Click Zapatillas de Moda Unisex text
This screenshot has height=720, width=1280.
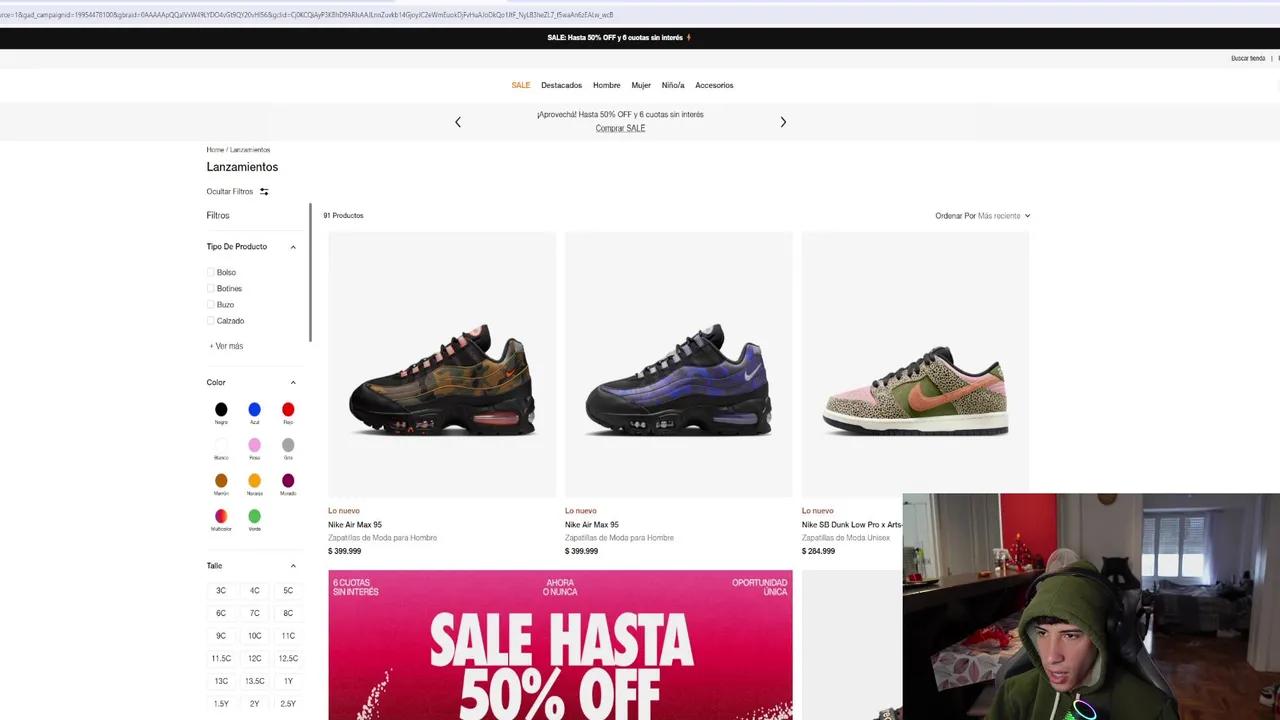click(845, 538)
